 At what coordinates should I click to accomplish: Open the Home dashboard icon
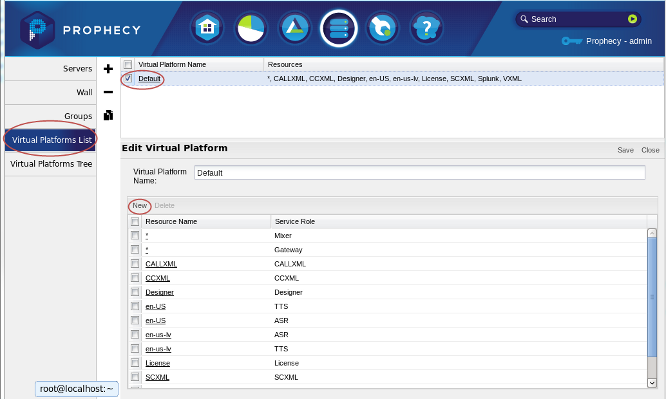tap(207, 28)
